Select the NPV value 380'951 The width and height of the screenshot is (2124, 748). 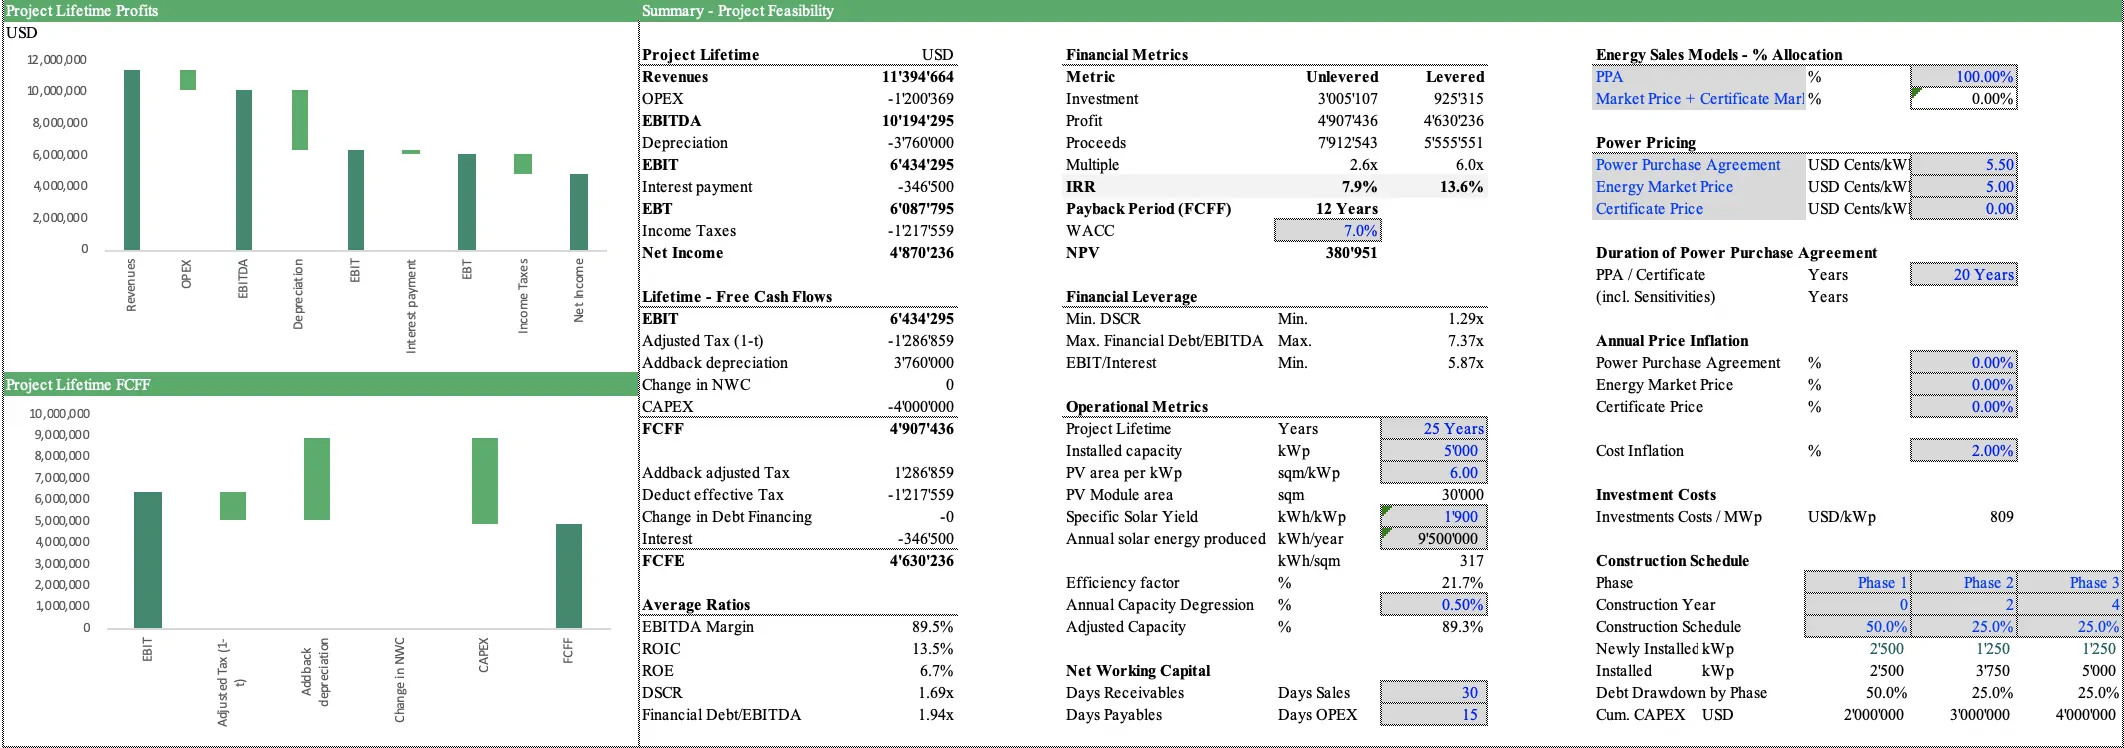point(1352,253)
